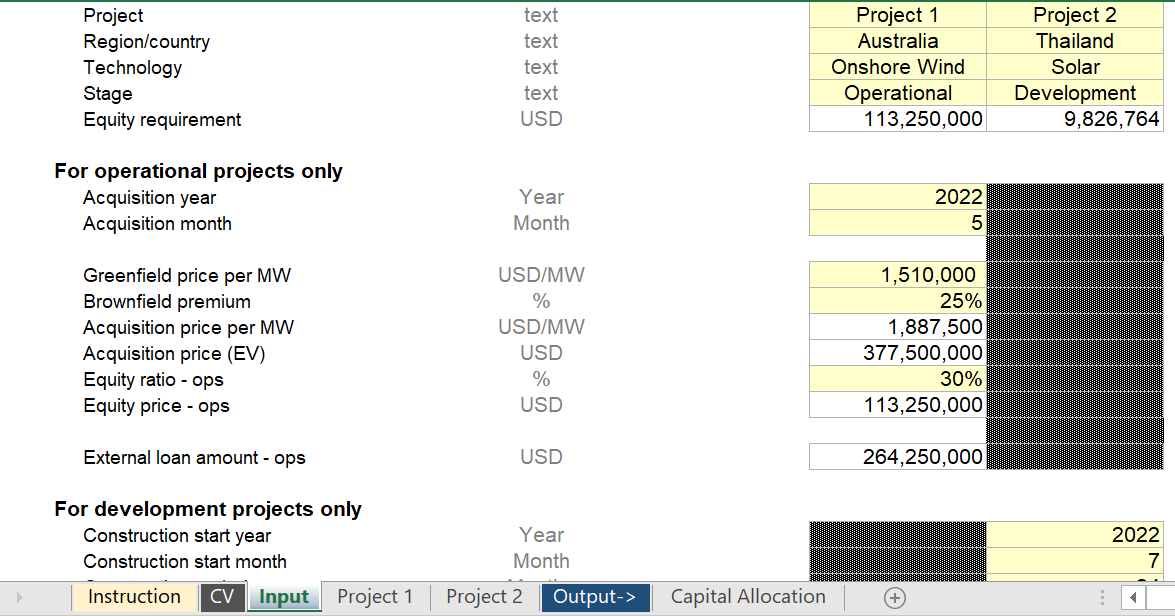Add a new sheet with plus icon
The height and width of the screenshot is (616, 1175).
894,597
